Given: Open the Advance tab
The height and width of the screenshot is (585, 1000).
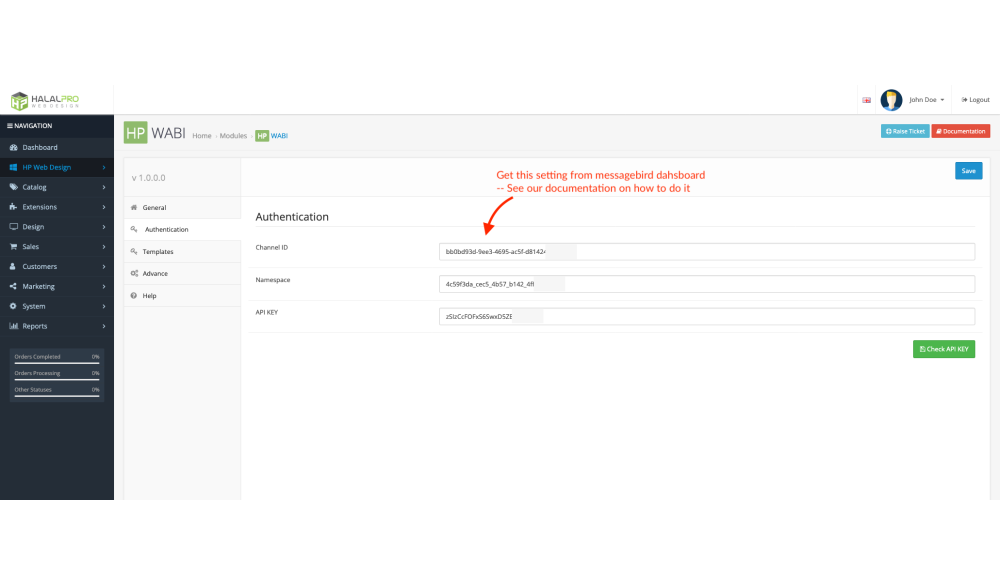Looking at the screenshot, I should [x=155, y=274].
